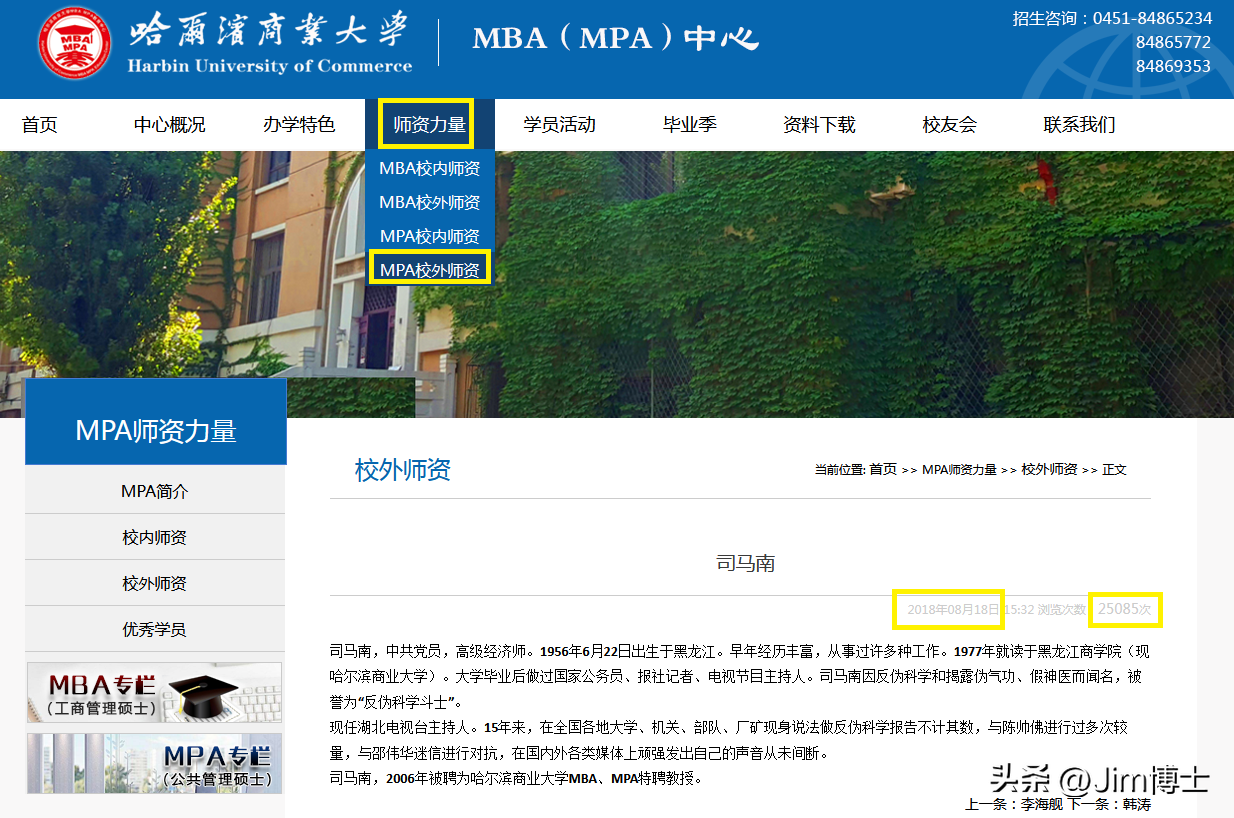Choose MPA校内师资 from the dropdown
This screenshot has height=818, width=1234.
click(430, 236)
